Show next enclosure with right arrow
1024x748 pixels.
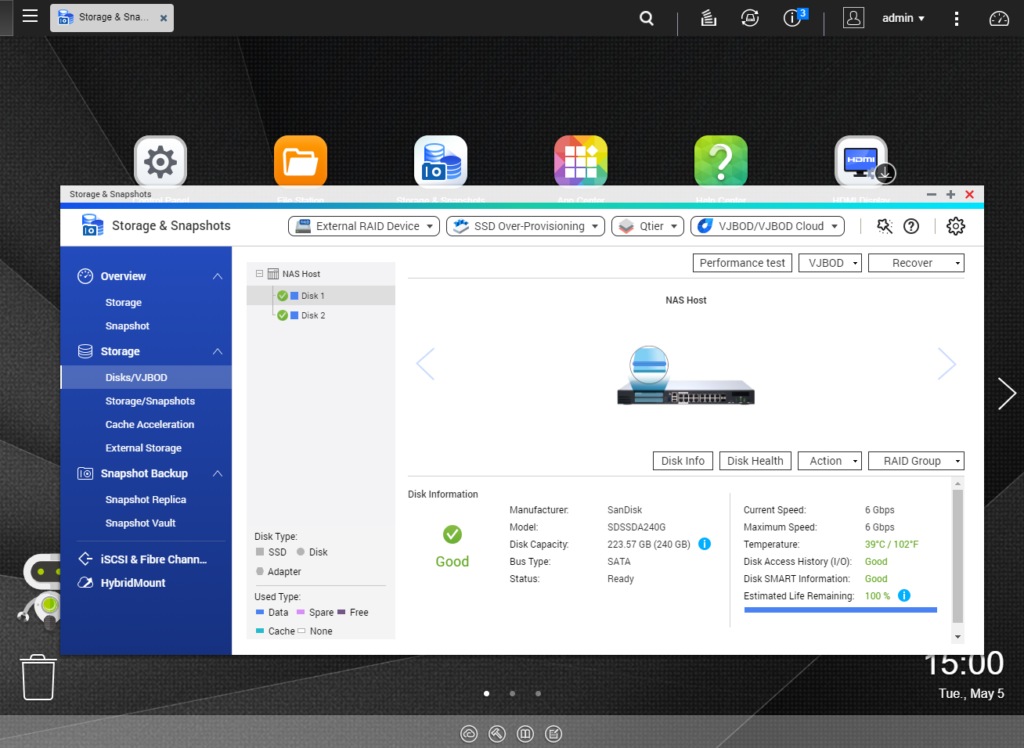point(947,364)
